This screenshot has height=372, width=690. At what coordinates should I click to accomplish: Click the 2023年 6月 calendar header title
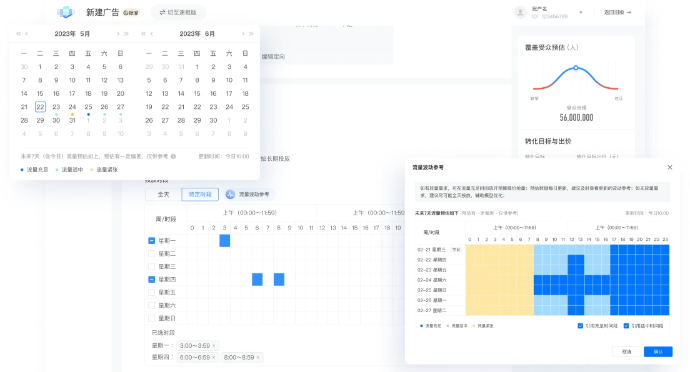[x=197, y=33]
